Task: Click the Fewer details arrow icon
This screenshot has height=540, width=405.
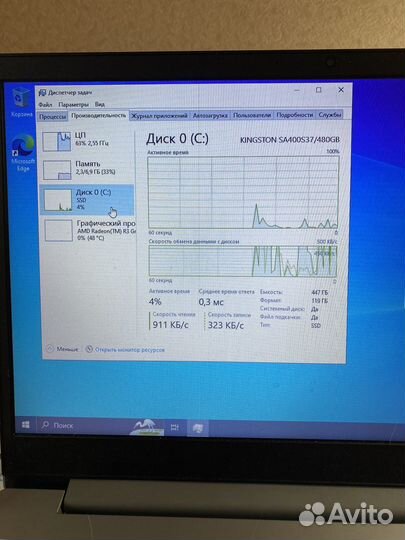Action: [x=50, y=349]
